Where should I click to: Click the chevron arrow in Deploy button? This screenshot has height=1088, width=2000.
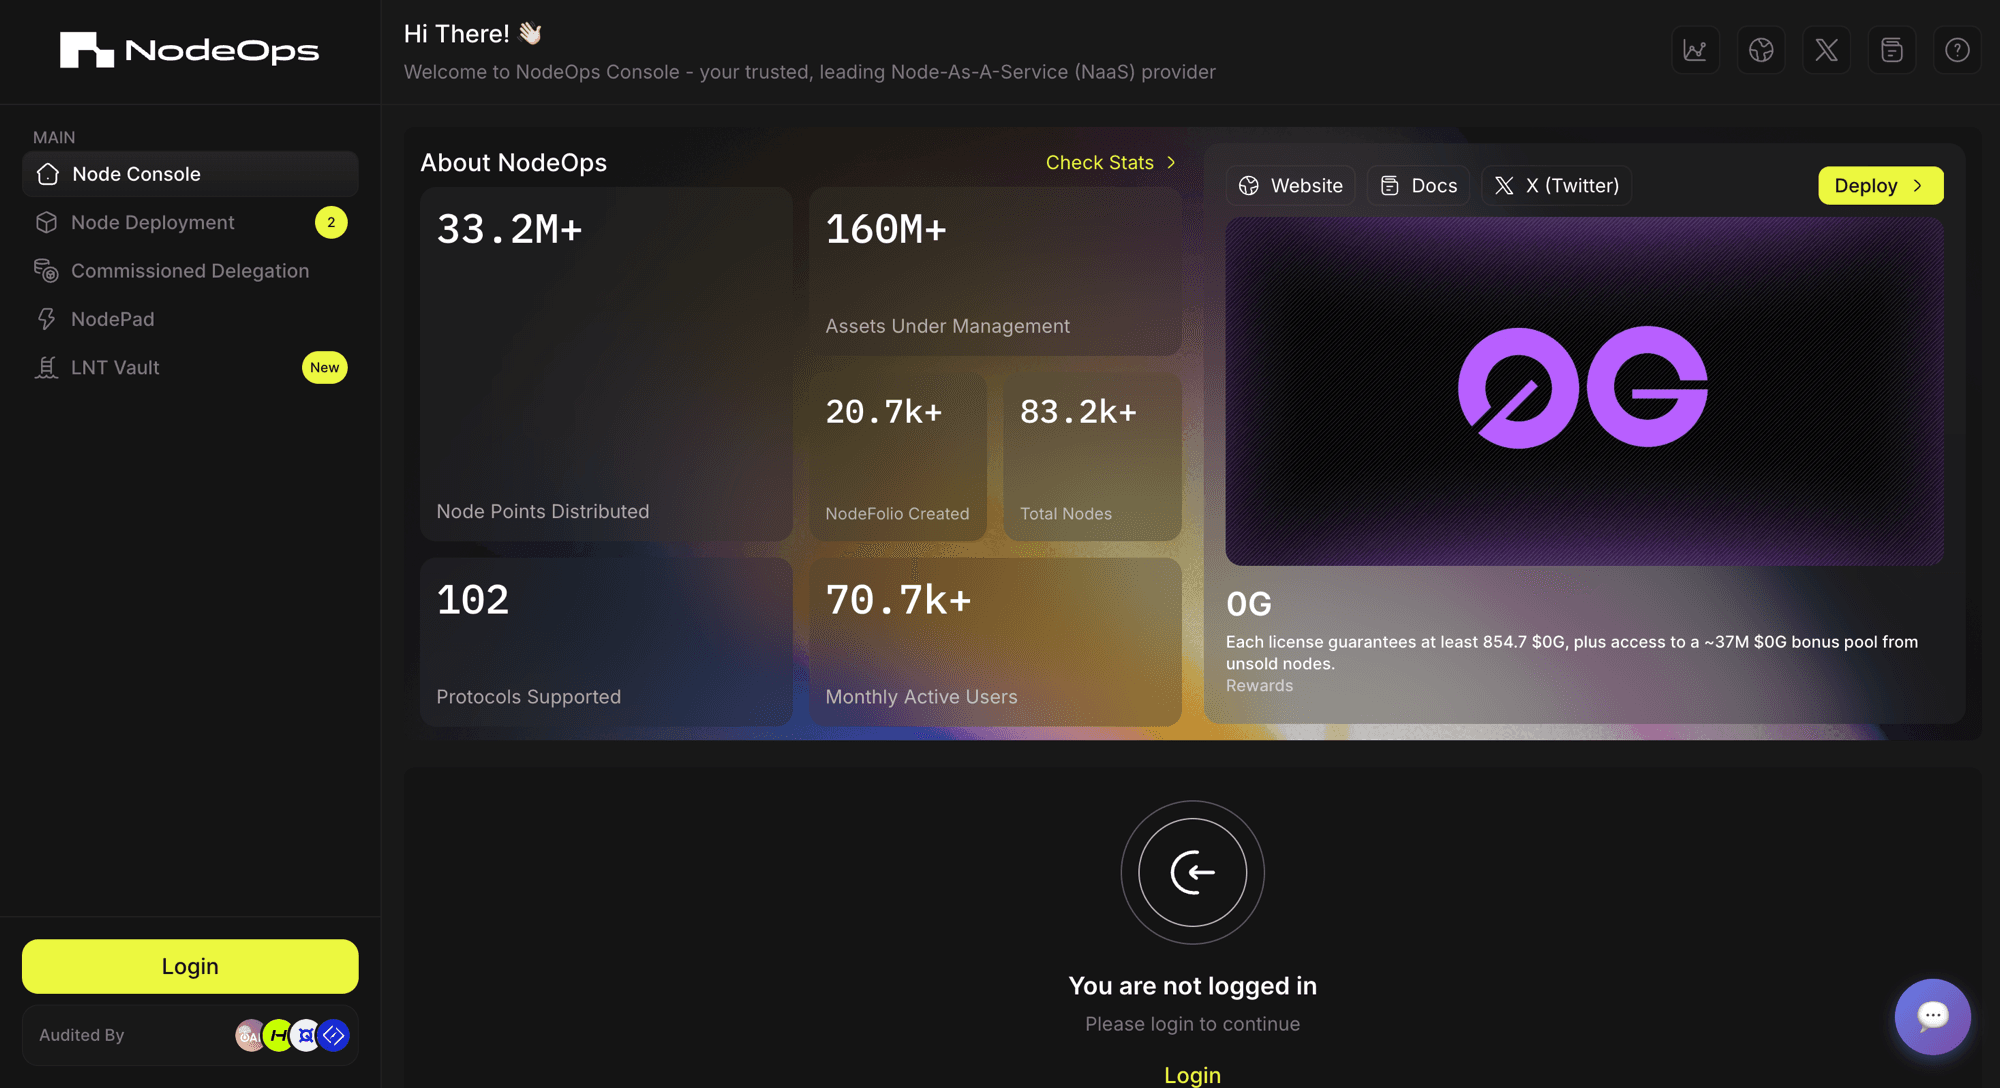[1917, 186]
